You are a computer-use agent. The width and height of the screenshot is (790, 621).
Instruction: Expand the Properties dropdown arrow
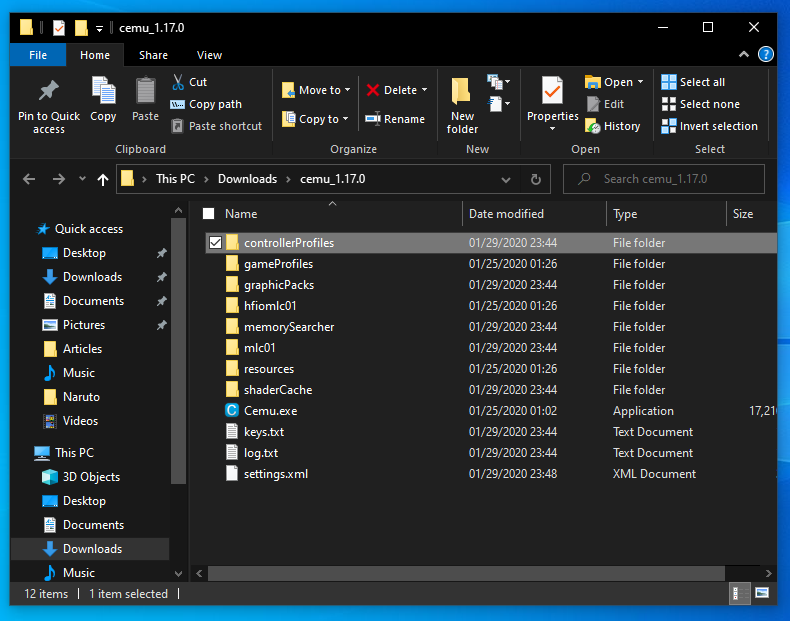pyautogui.click(x=552, y=128)
